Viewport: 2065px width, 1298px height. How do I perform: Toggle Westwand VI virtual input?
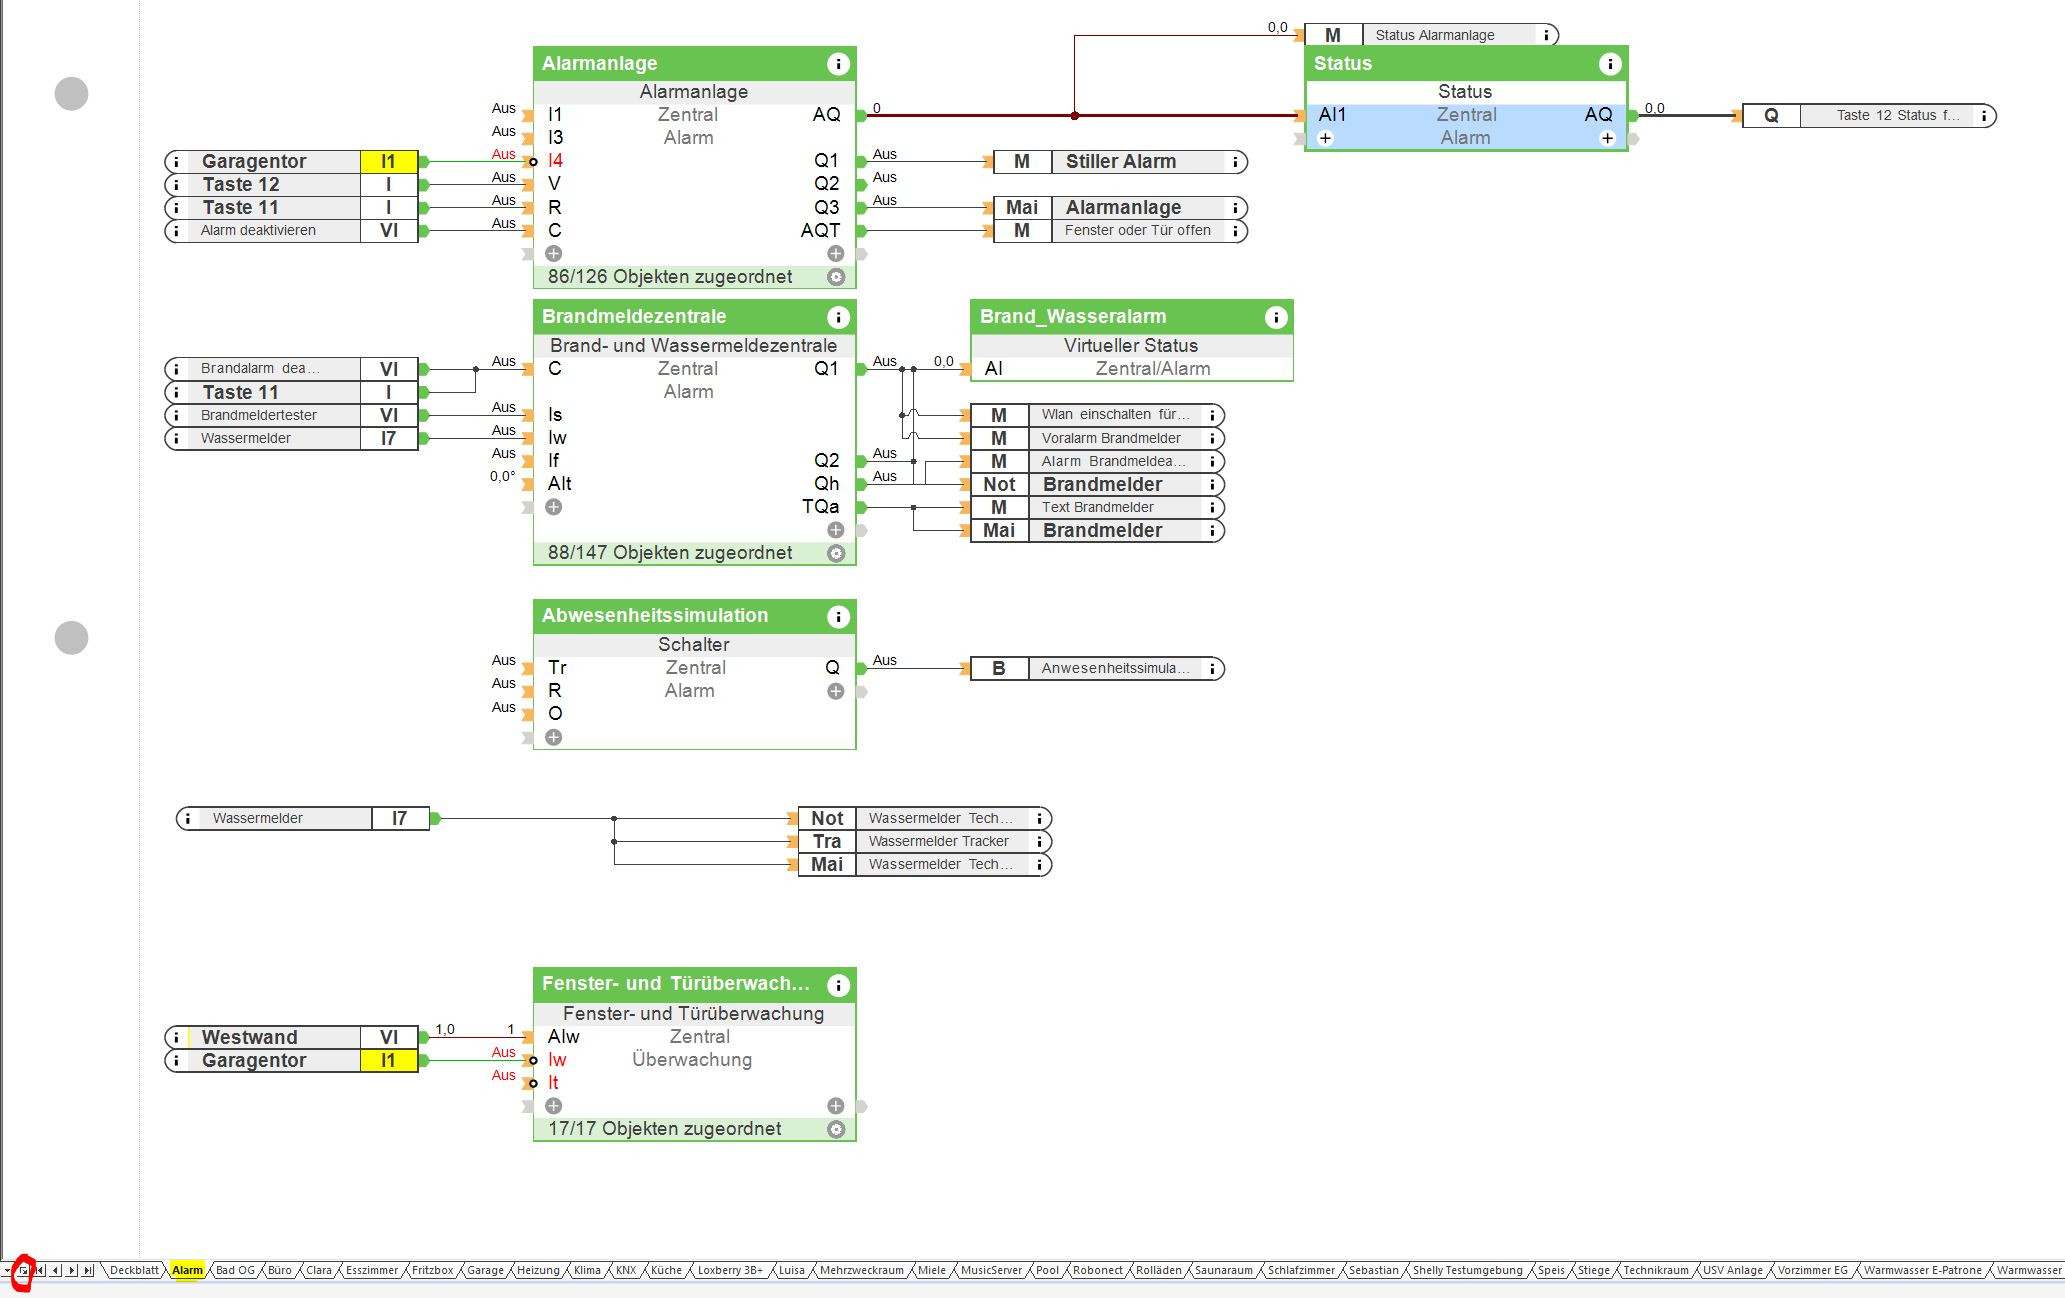click(388, 1037)
